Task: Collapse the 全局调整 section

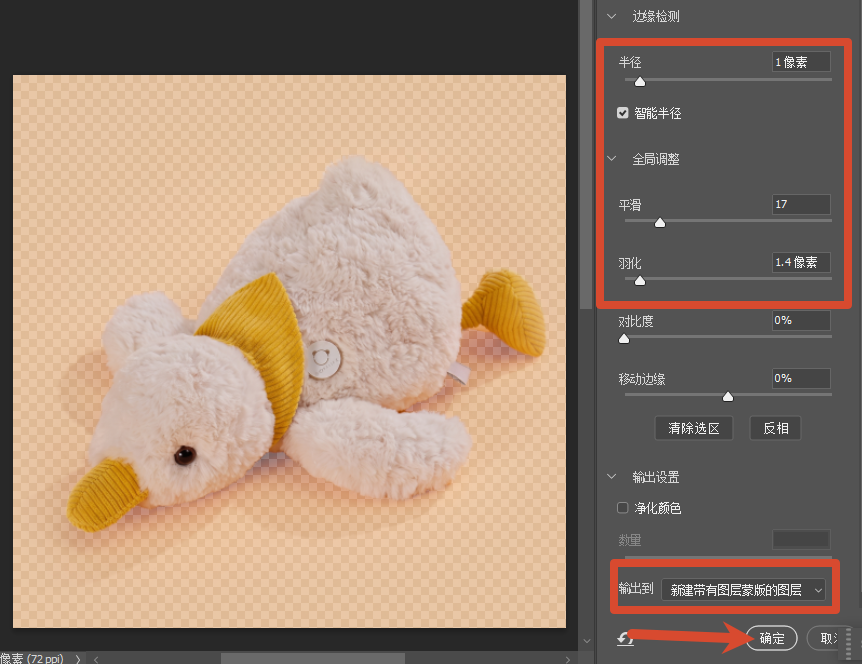Action: click(x=611, y=159)
